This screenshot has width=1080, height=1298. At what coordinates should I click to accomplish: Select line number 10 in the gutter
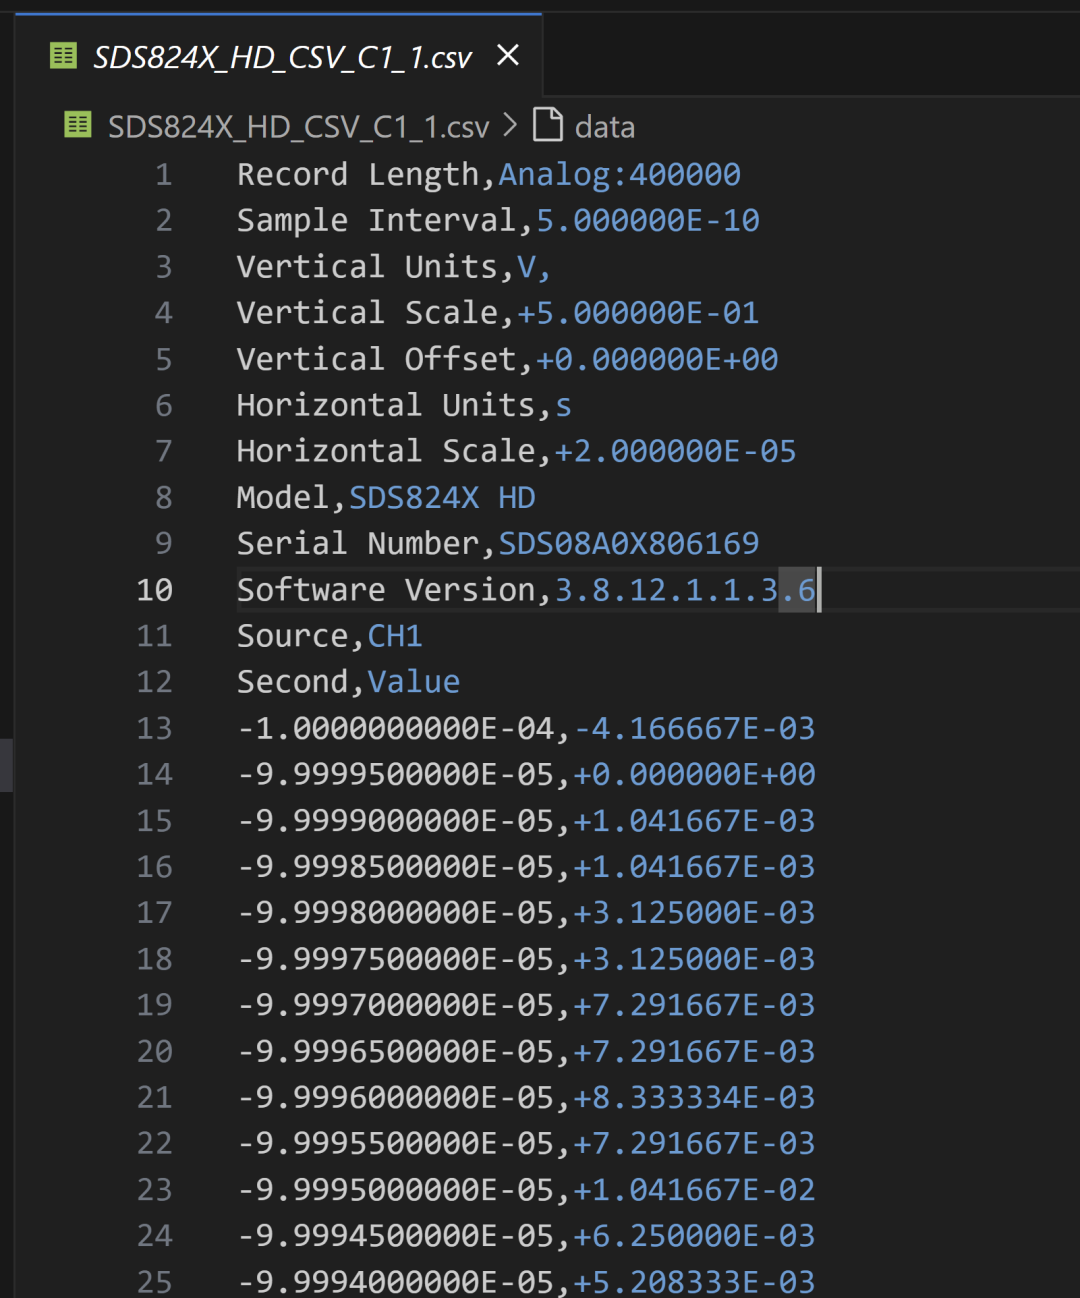155,590
